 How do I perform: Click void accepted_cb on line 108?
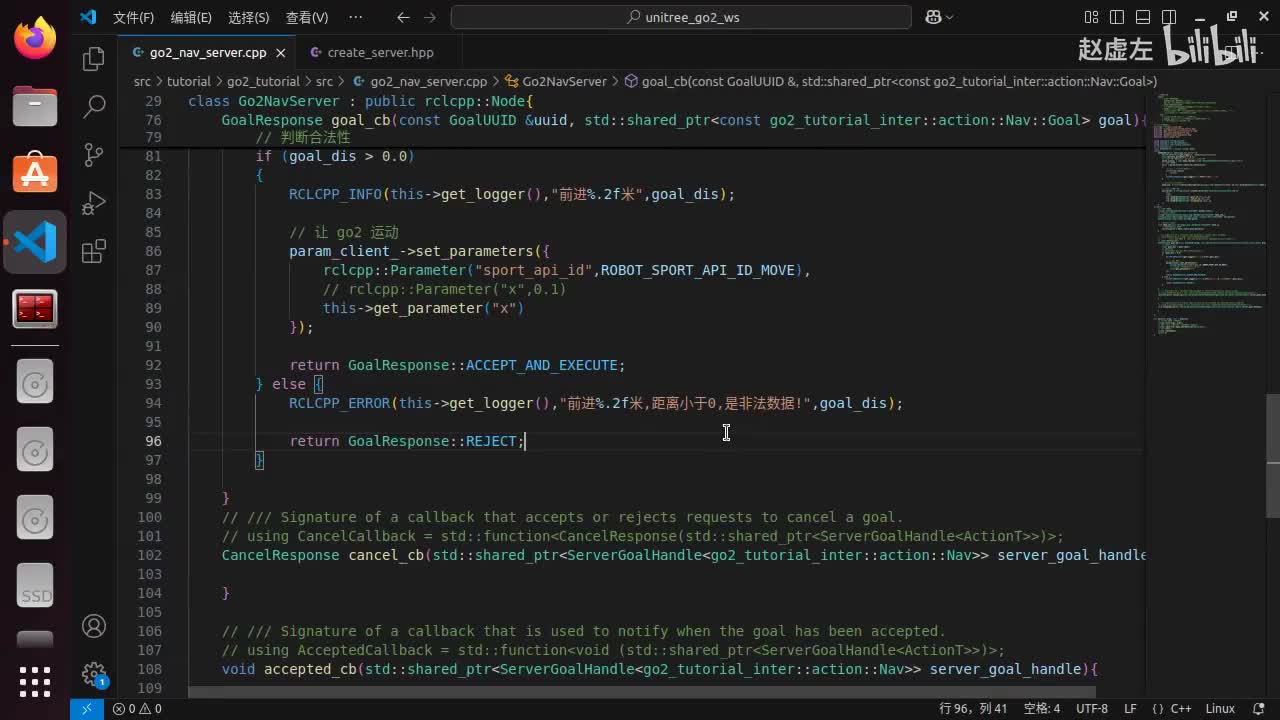(x=289, y=669)
